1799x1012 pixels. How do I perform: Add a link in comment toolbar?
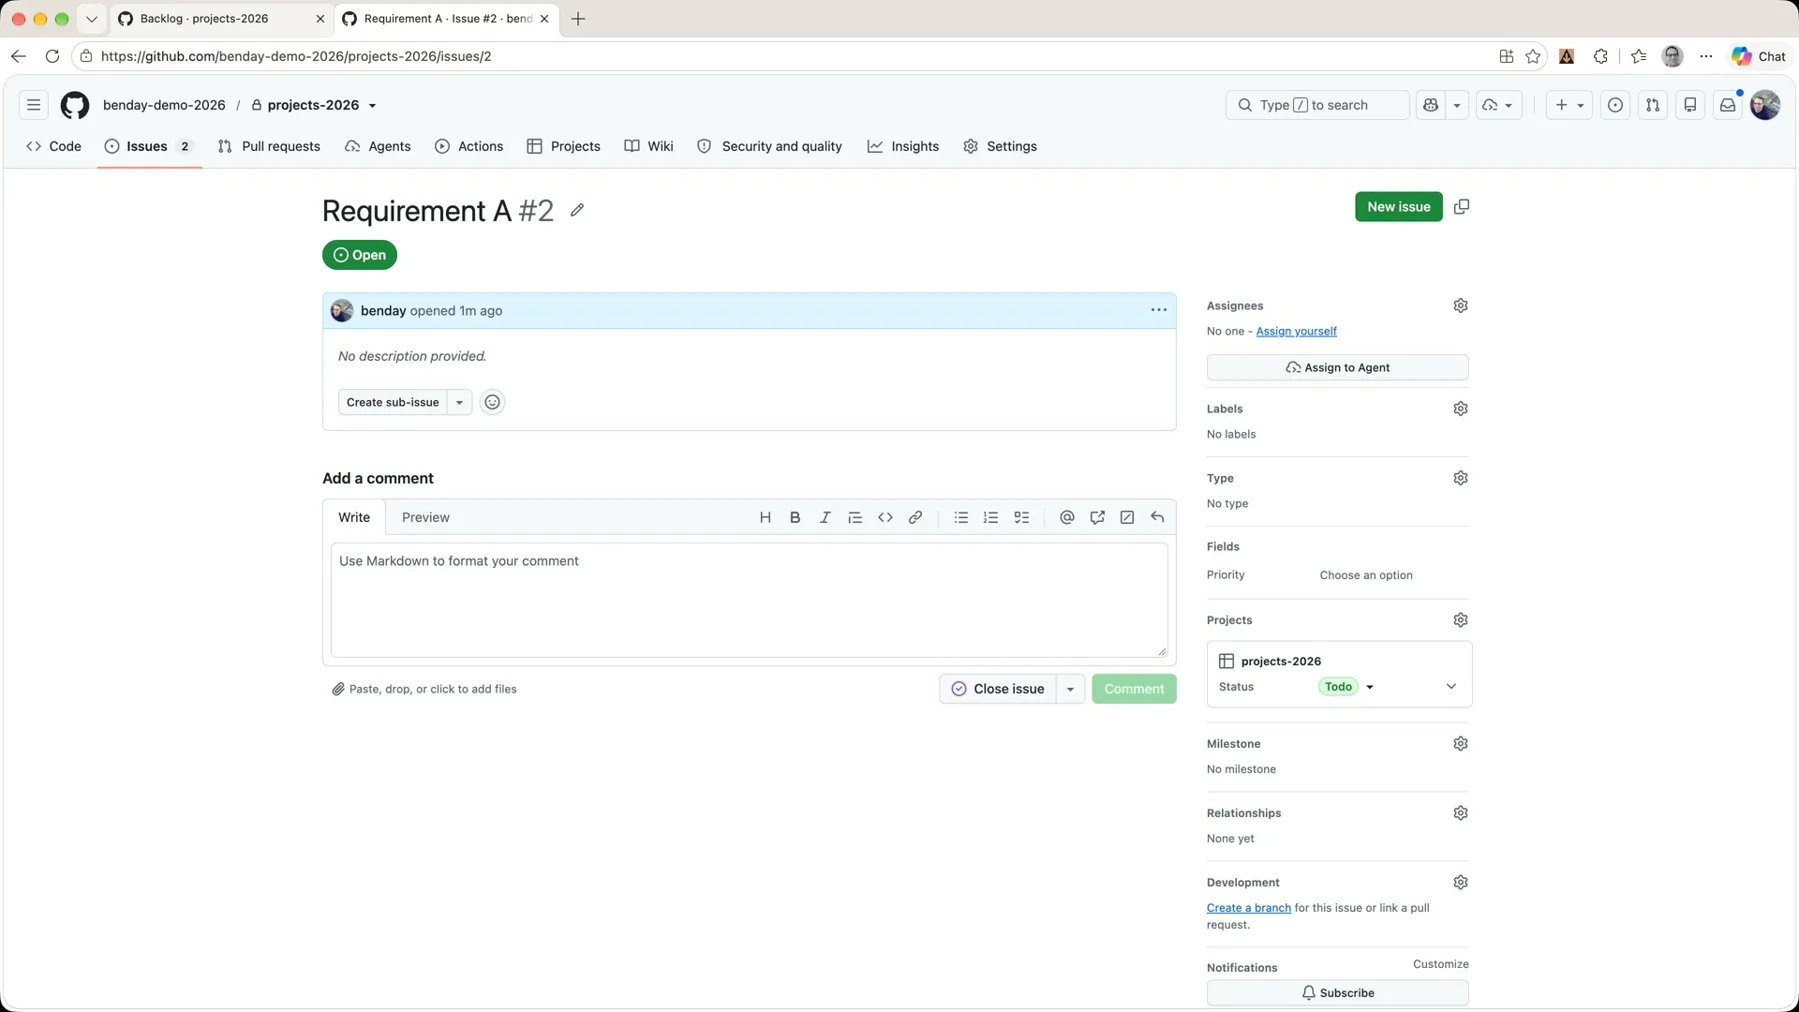915,517
